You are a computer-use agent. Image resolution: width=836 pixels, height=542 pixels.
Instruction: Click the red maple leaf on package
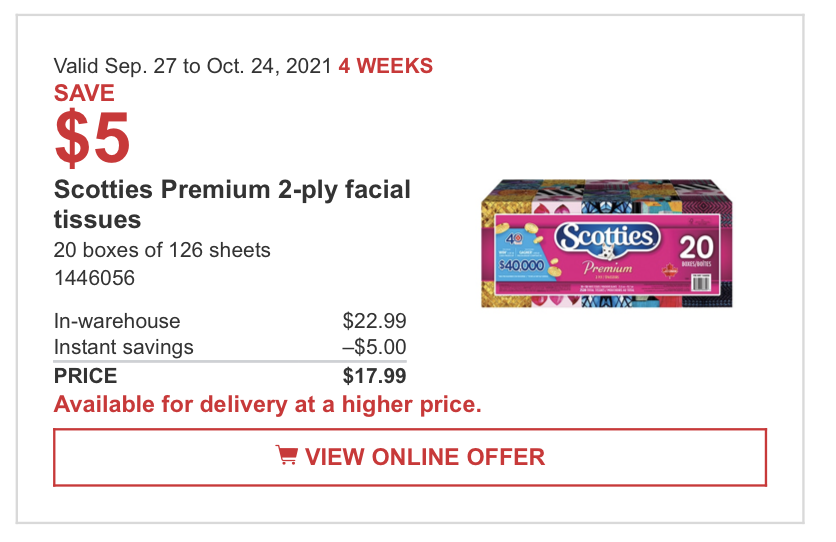(670, 271)
